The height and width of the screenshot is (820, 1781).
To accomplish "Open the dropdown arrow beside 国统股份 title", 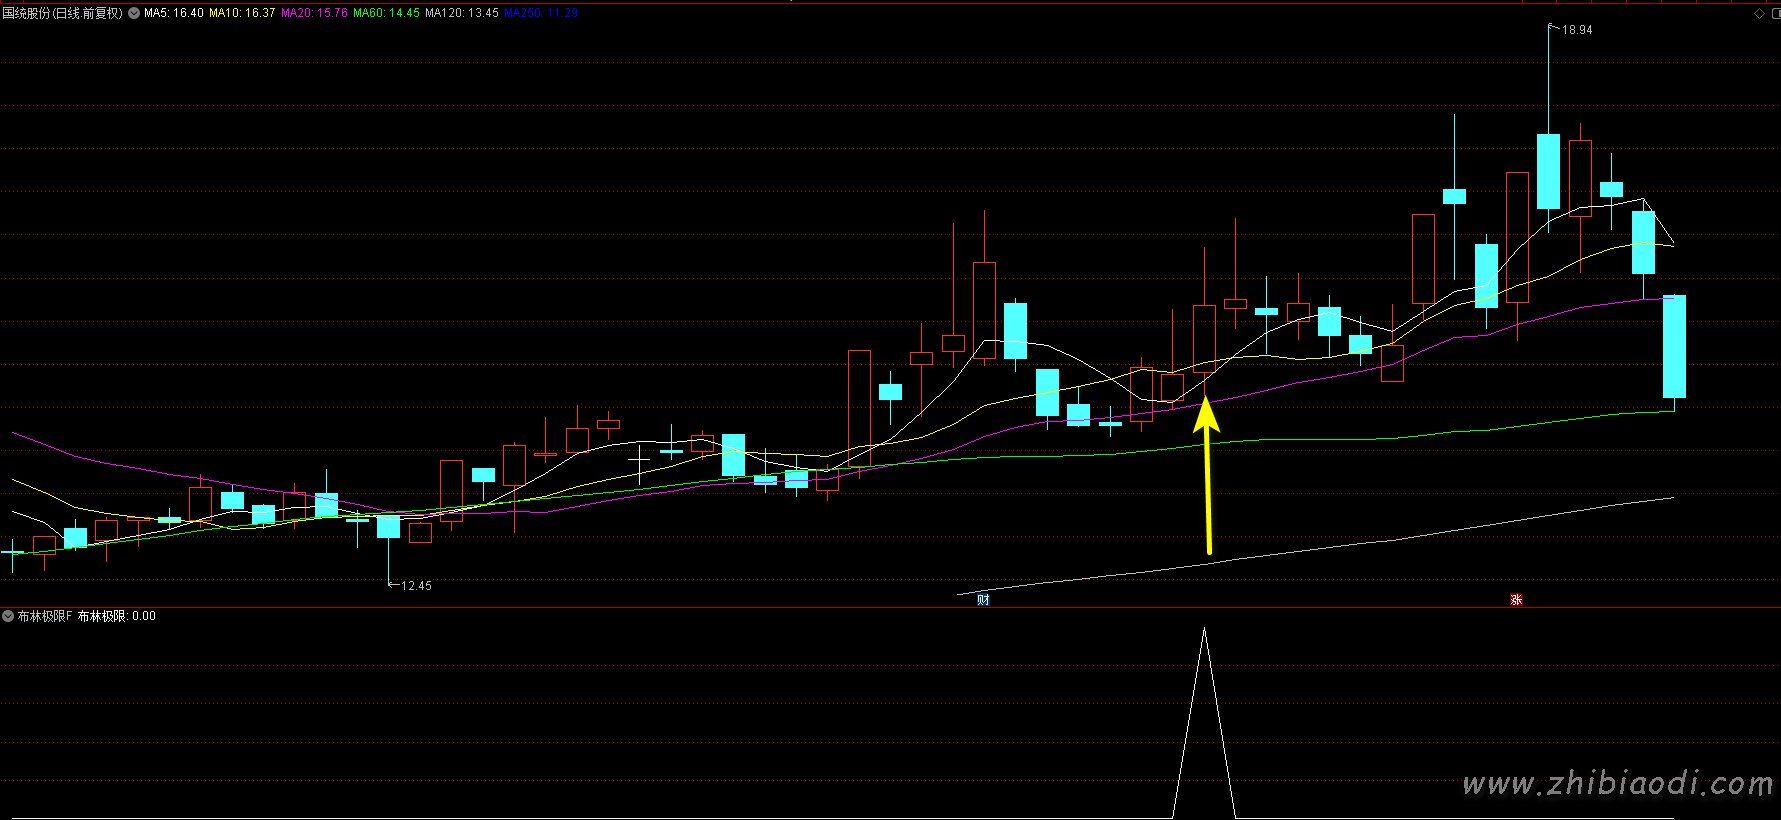I will click(134, 13).
